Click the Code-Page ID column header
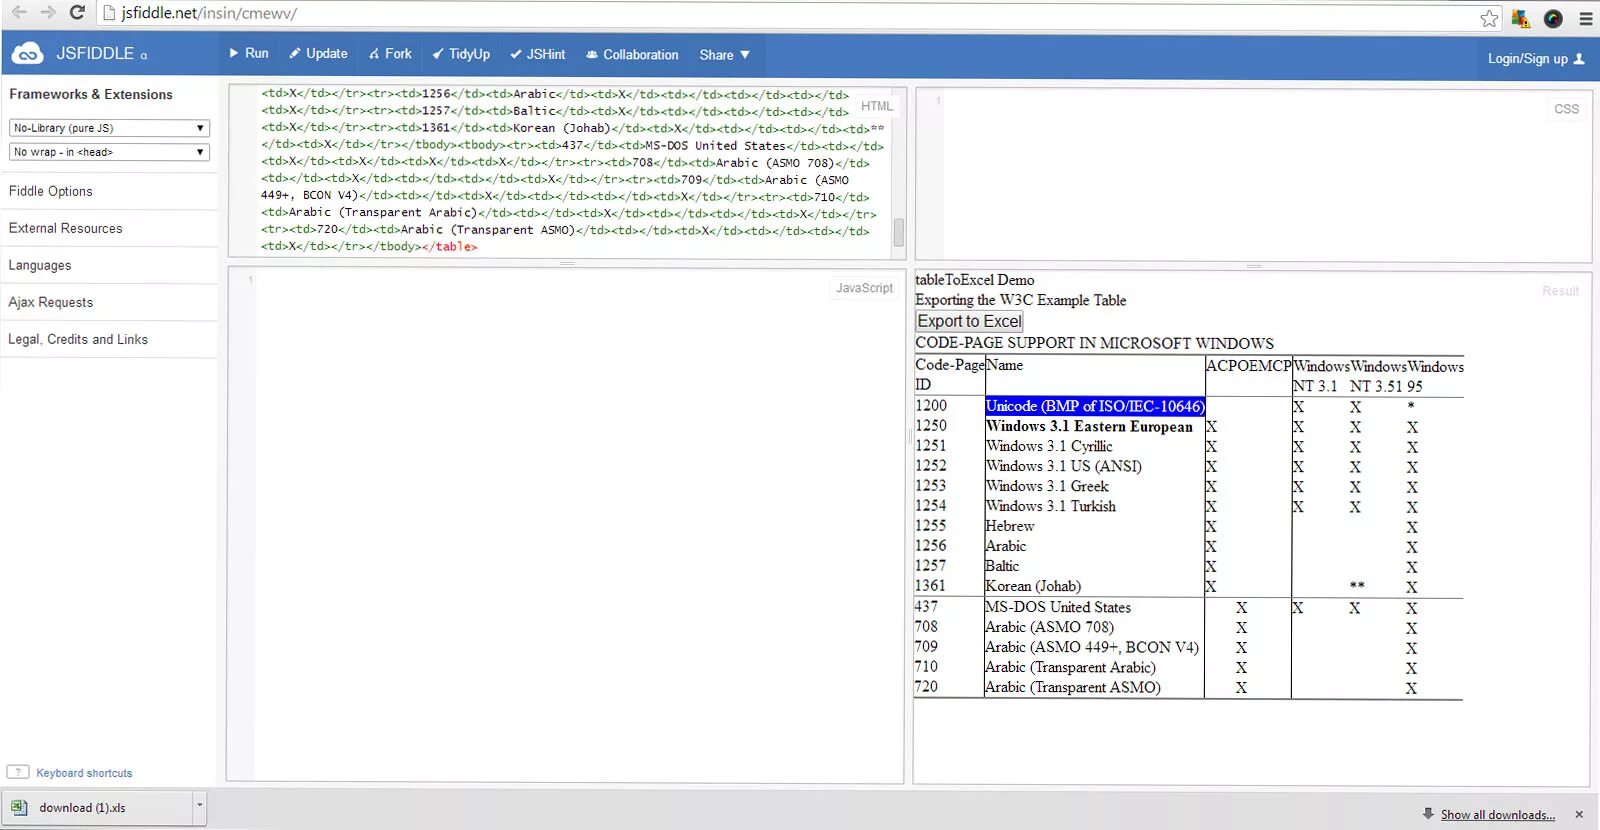 point(950,375)
